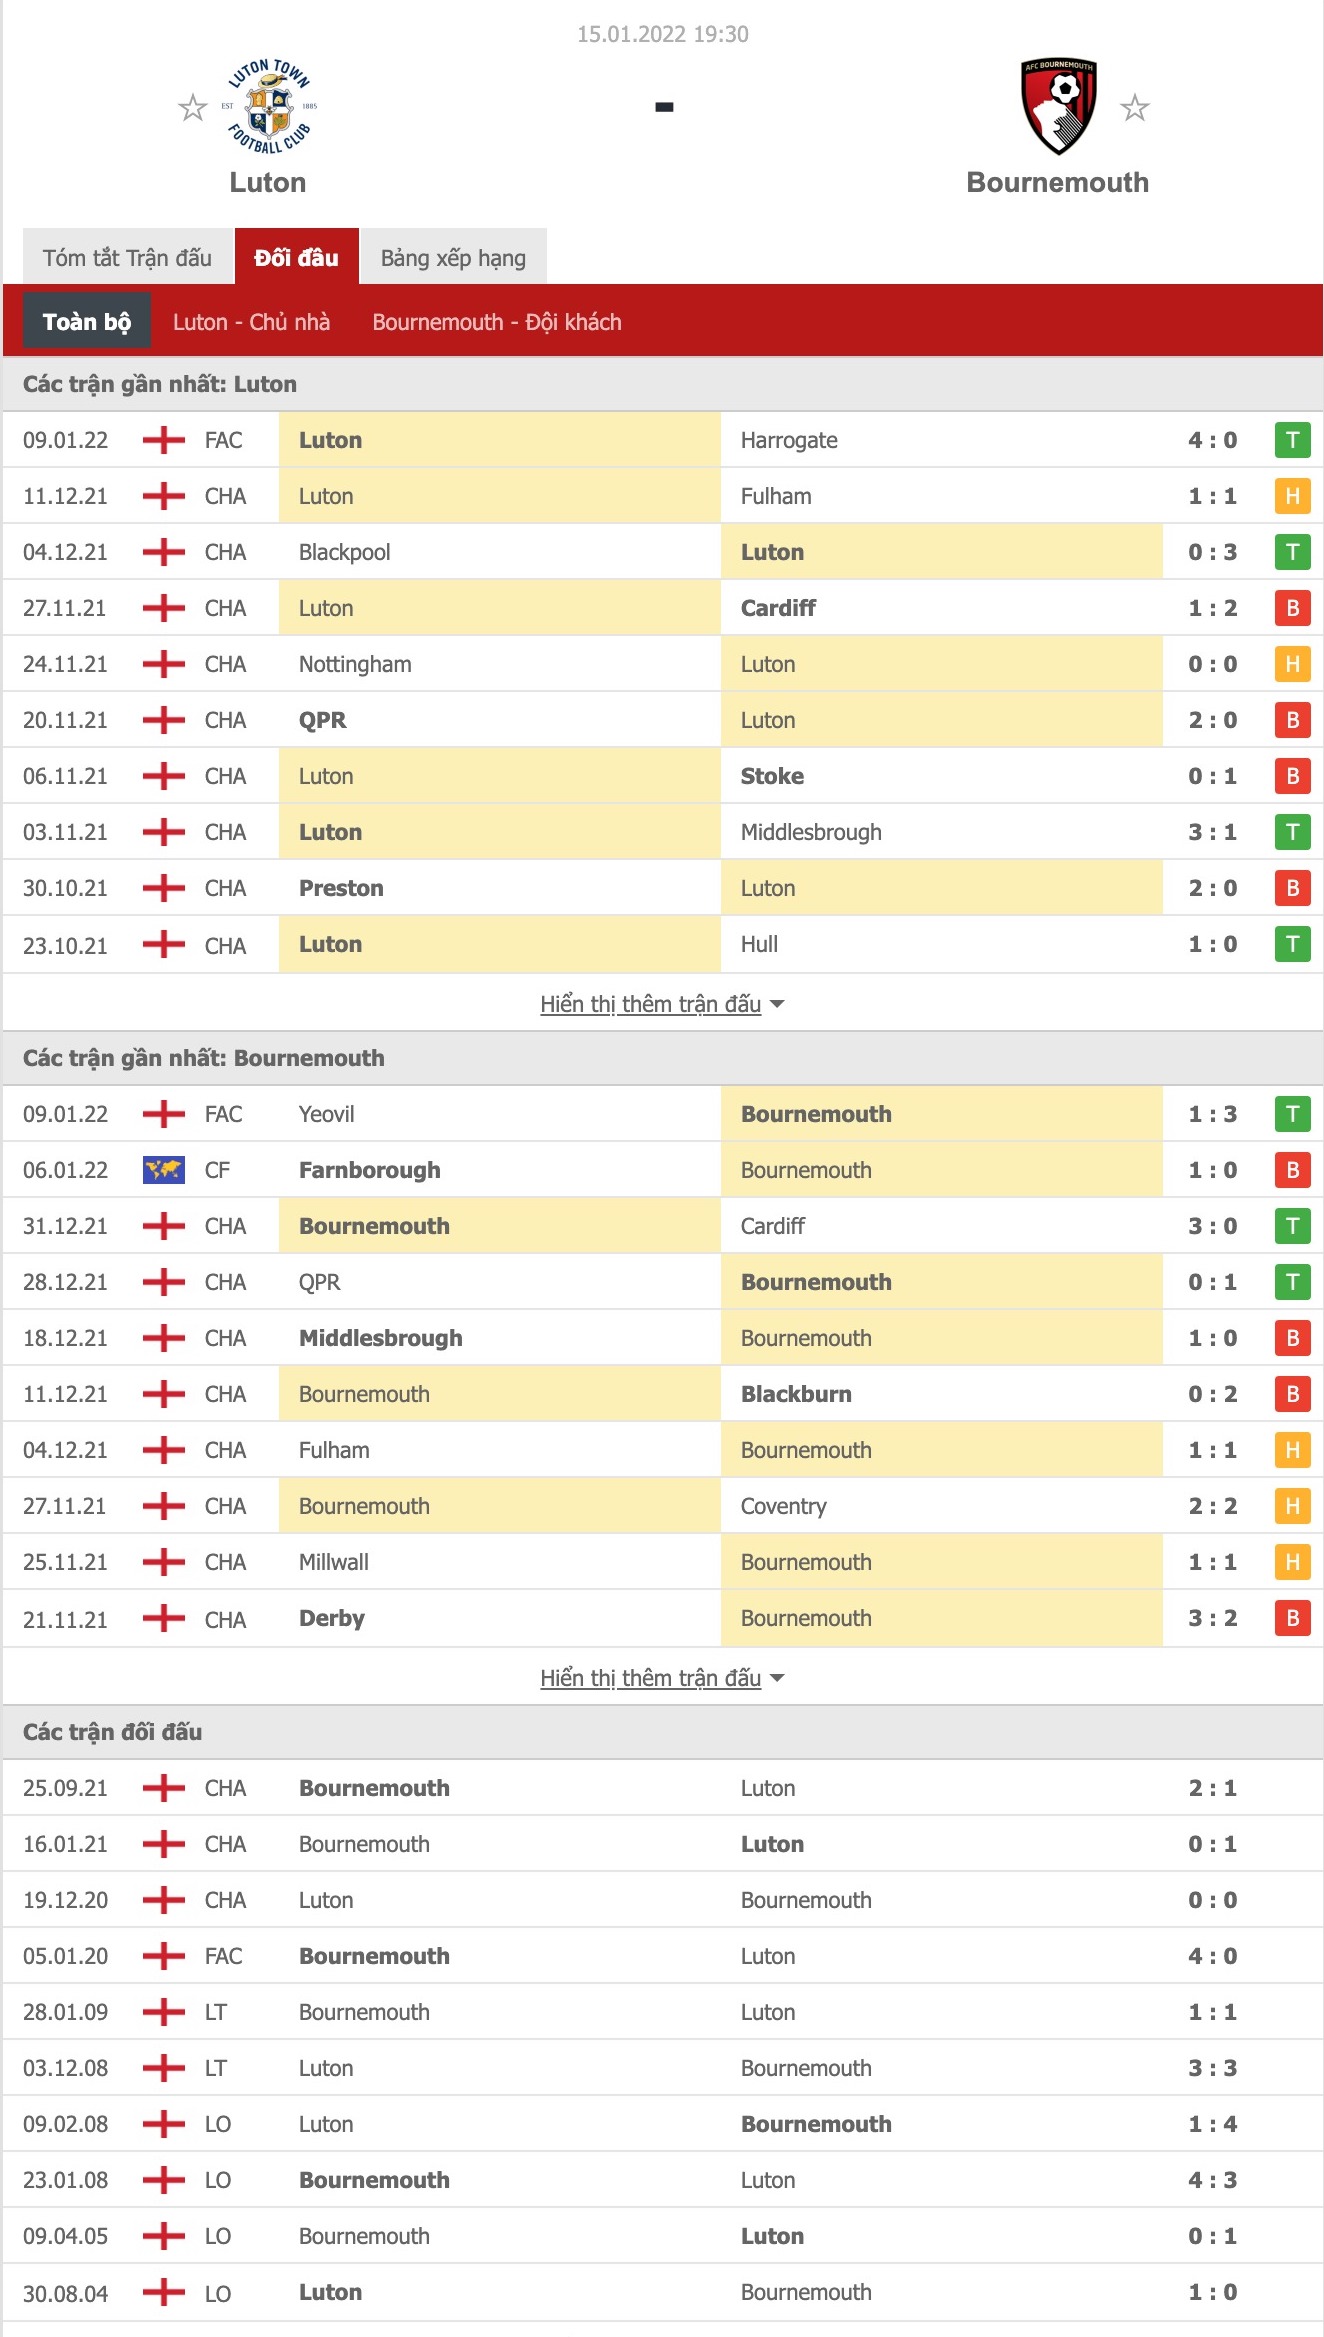Click the date 16.01.21 in head-to-head list
The image size is (1324, 2337).
click(65, 1844)
